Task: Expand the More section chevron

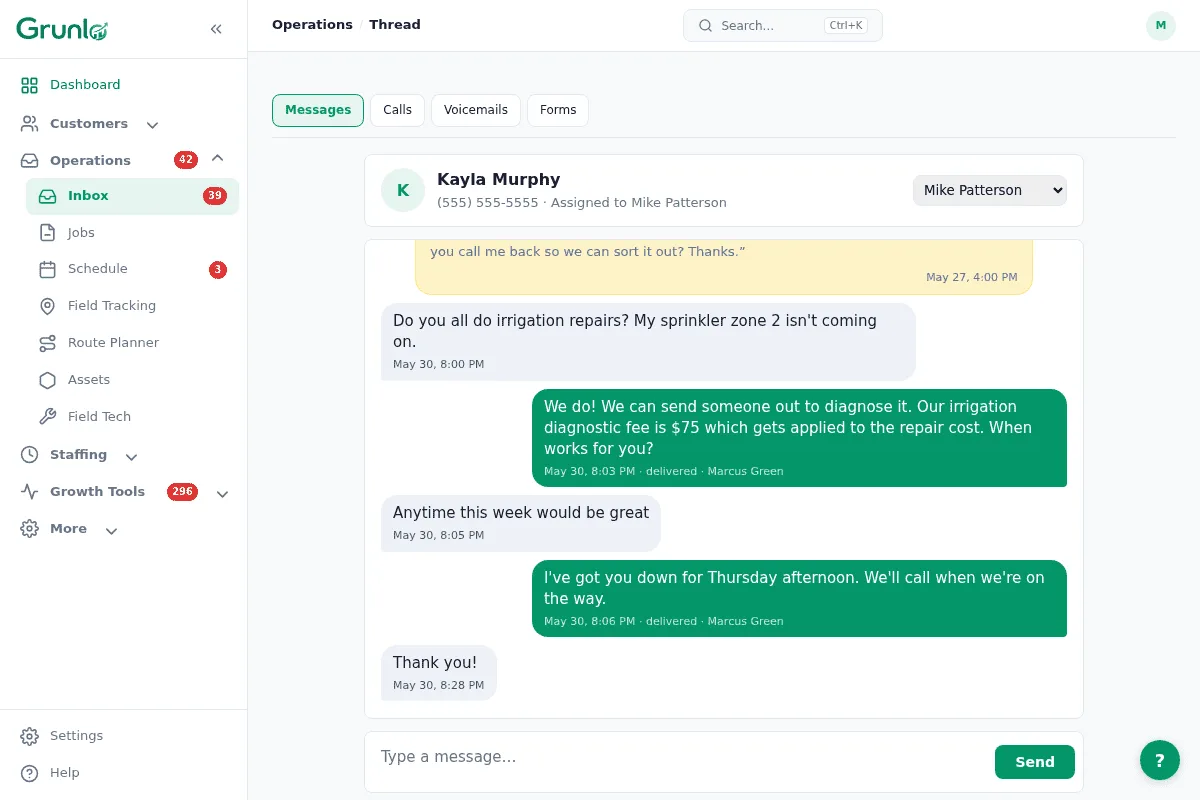Action: [x=111, y=530]
